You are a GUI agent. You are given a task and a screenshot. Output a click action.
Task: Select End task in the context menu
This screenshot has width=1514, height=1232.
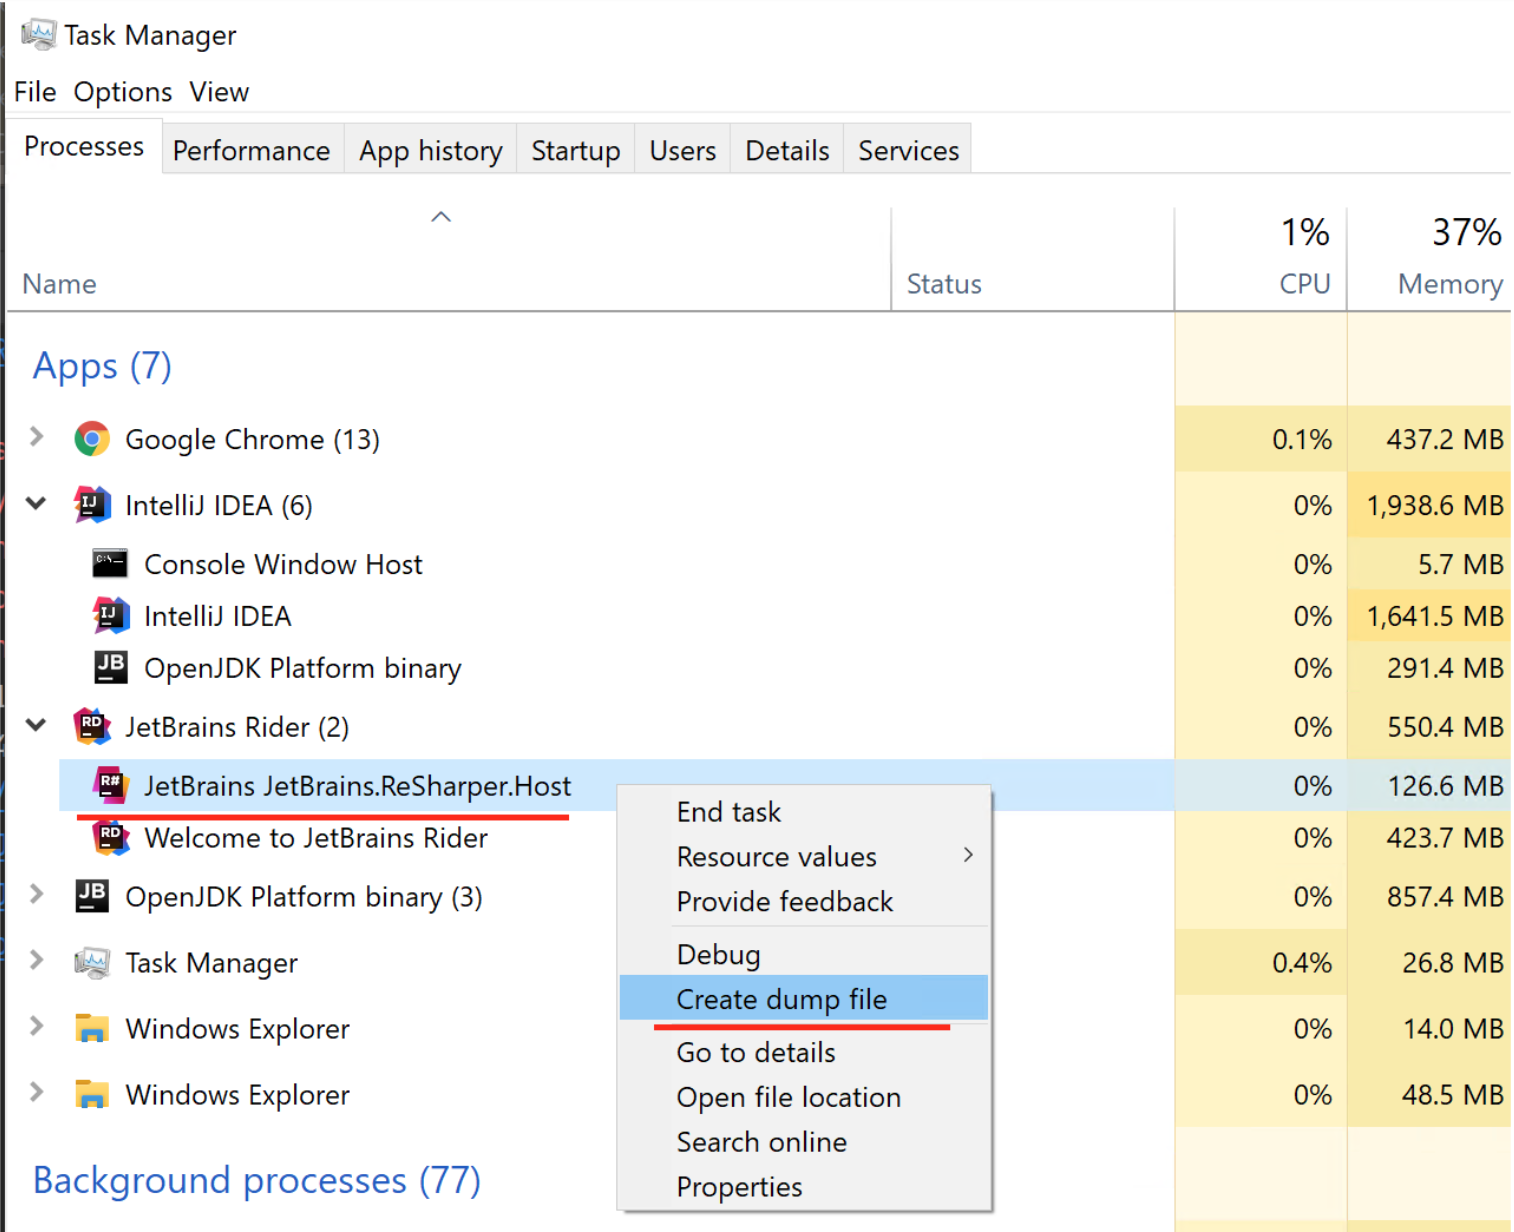[728, 812]
